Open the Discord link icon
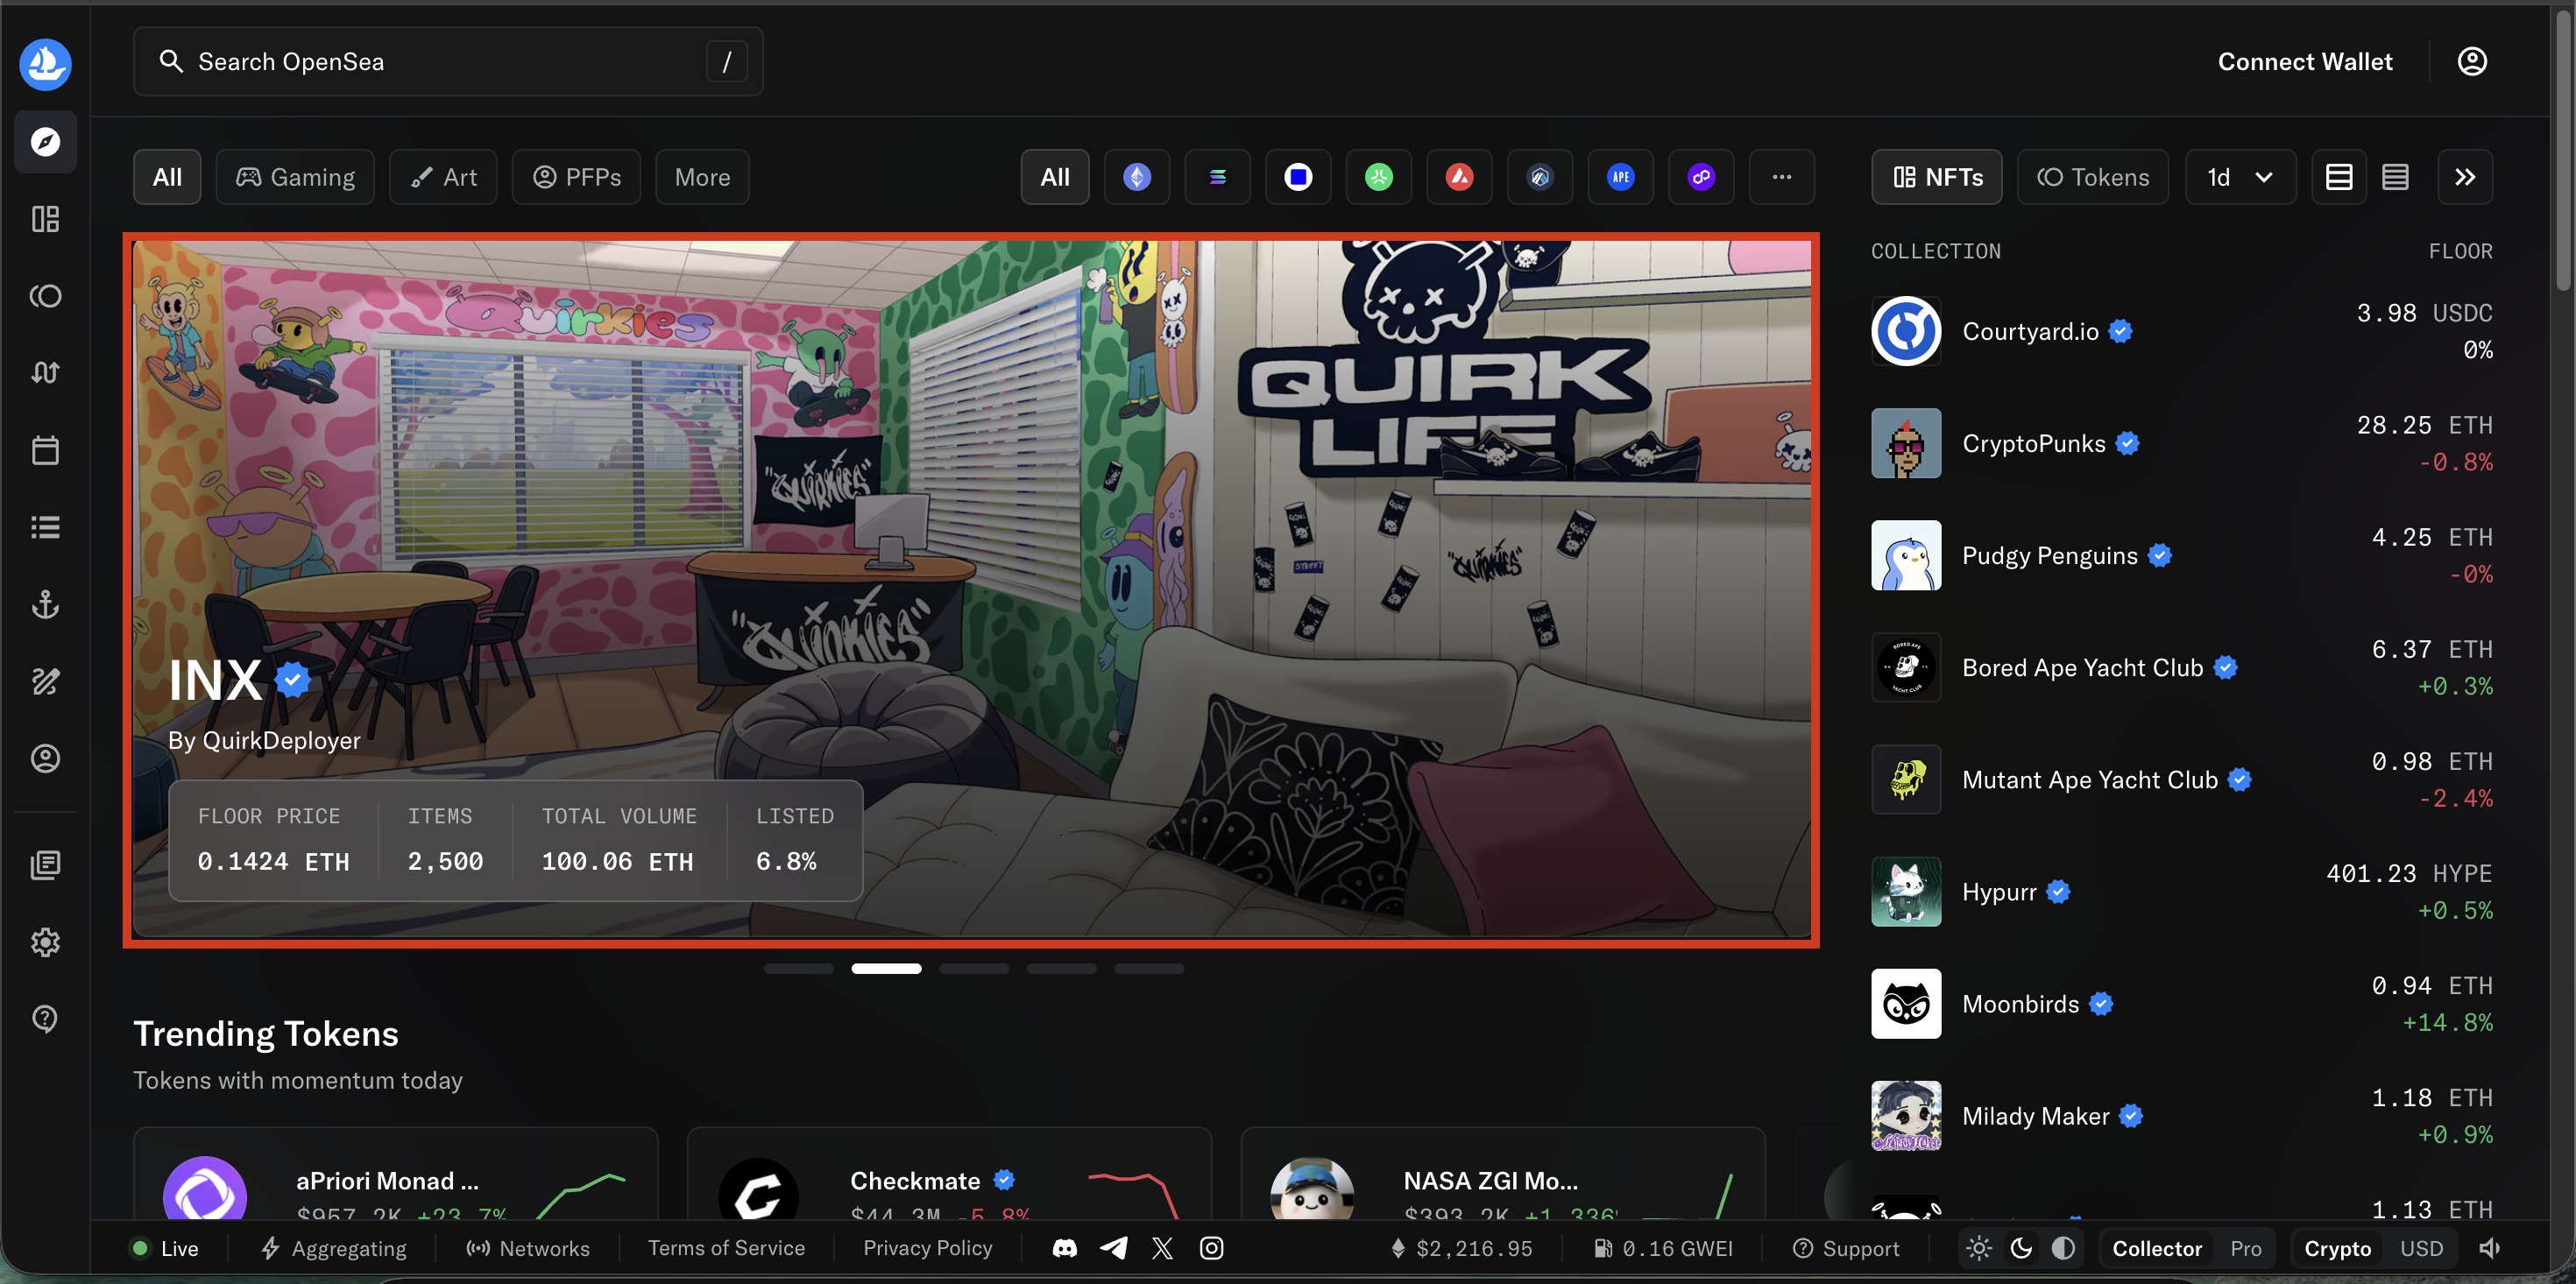Viewport: 2576px width, 1284px height. coord(1064,1247)
